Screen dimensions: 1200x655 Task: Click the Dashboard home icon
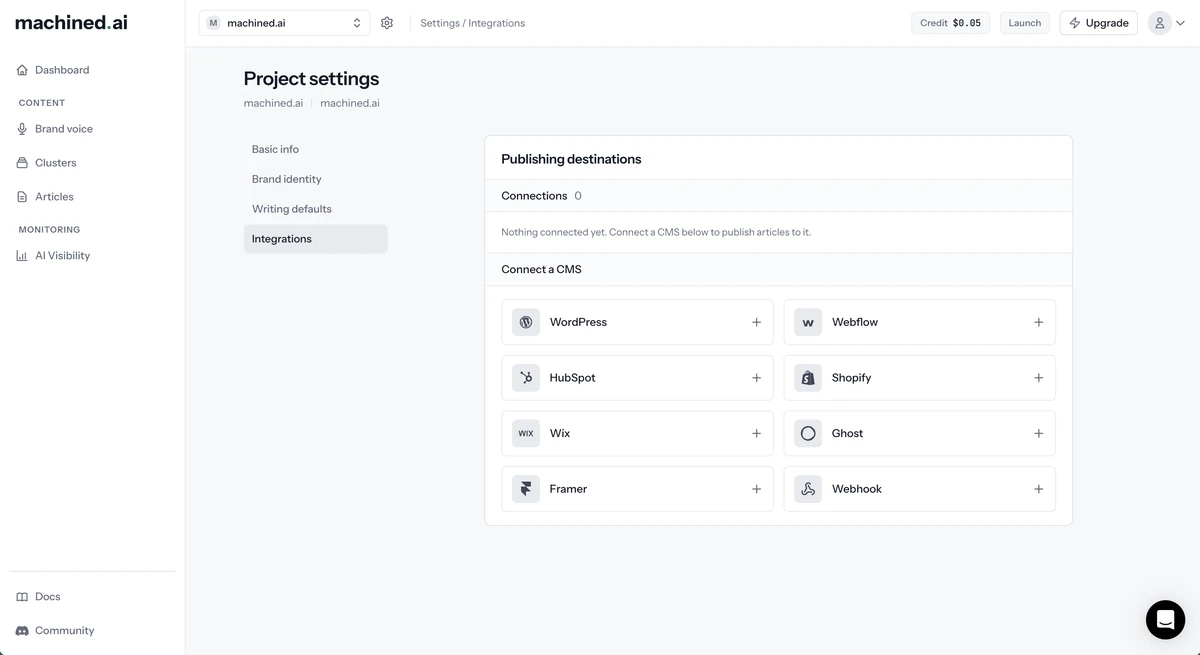[22, 70]
